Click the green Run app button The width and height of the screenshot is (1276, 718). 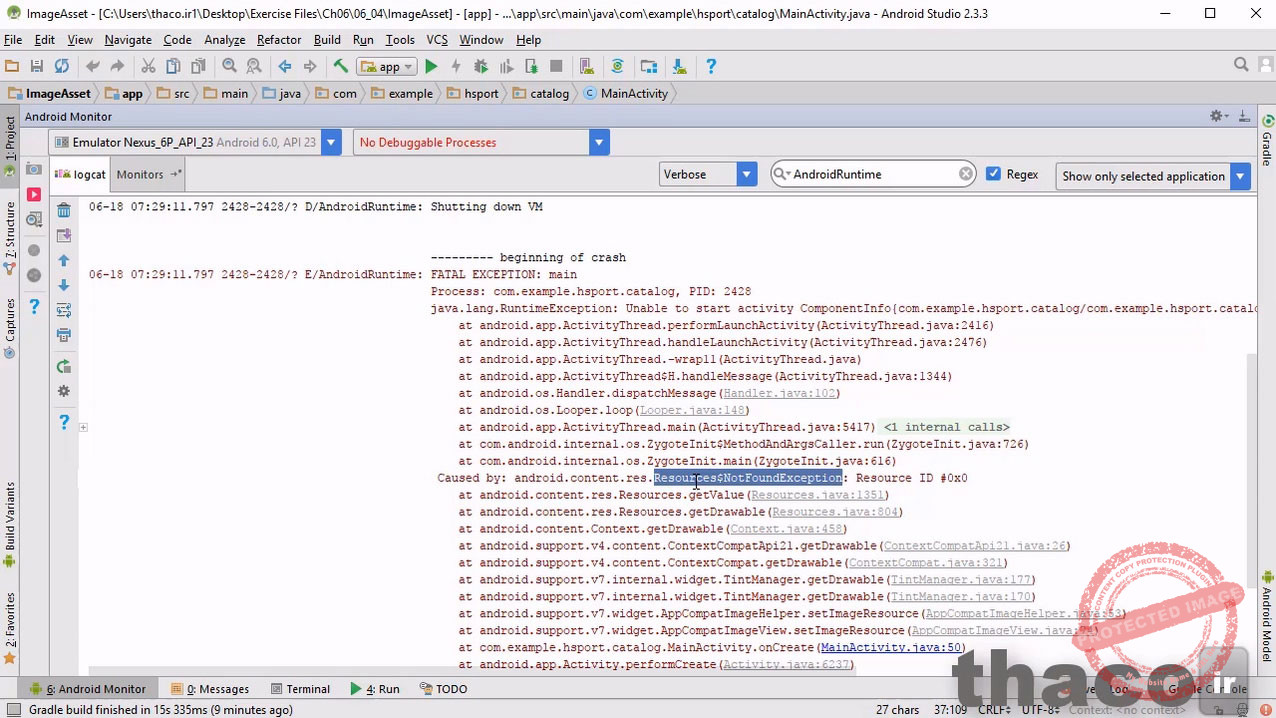coord(431,66)
